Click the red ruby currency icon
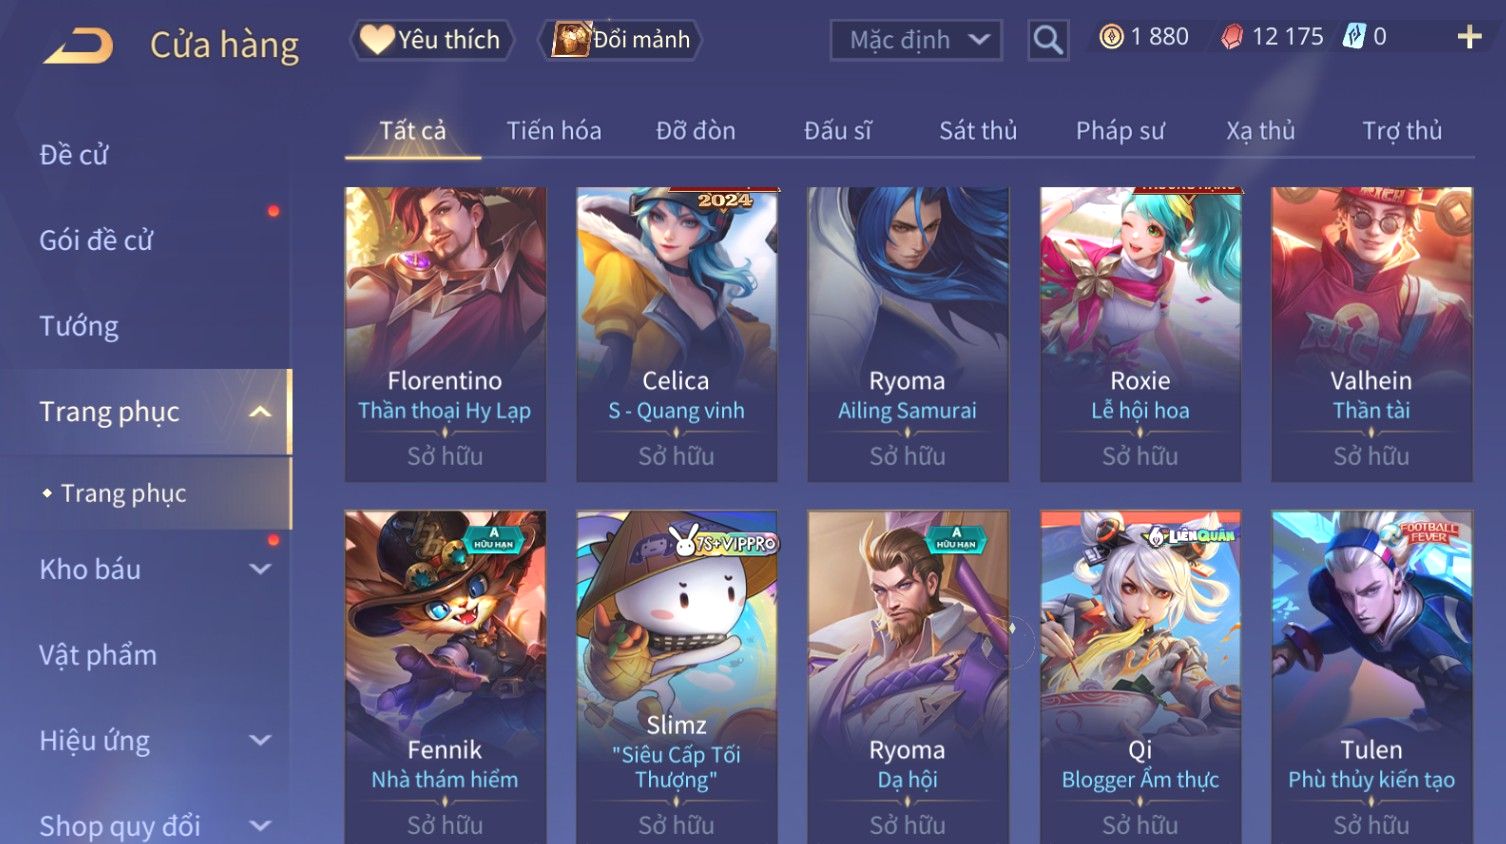The width and height of the screenshot is (1506, 844). click(x=1232, y=37)
